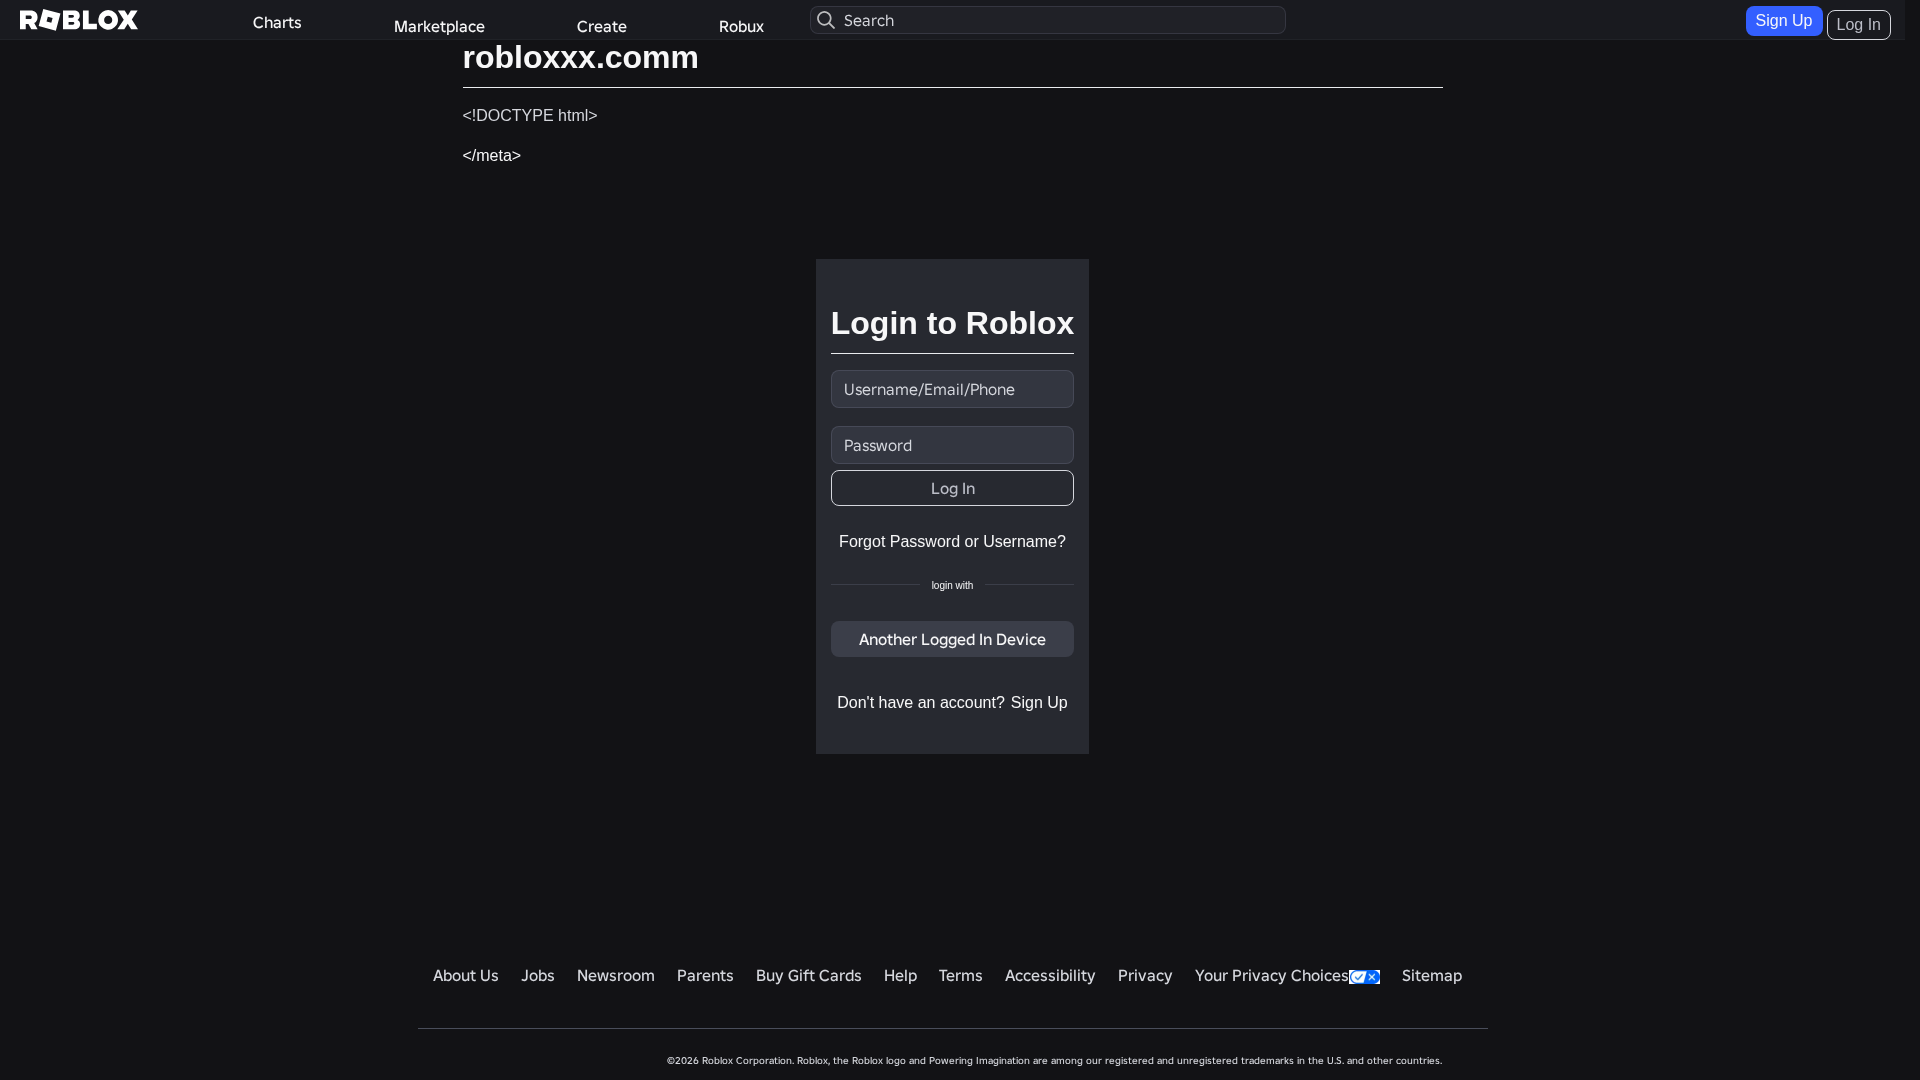
Task: Focus the Password field
Action: 952,445
